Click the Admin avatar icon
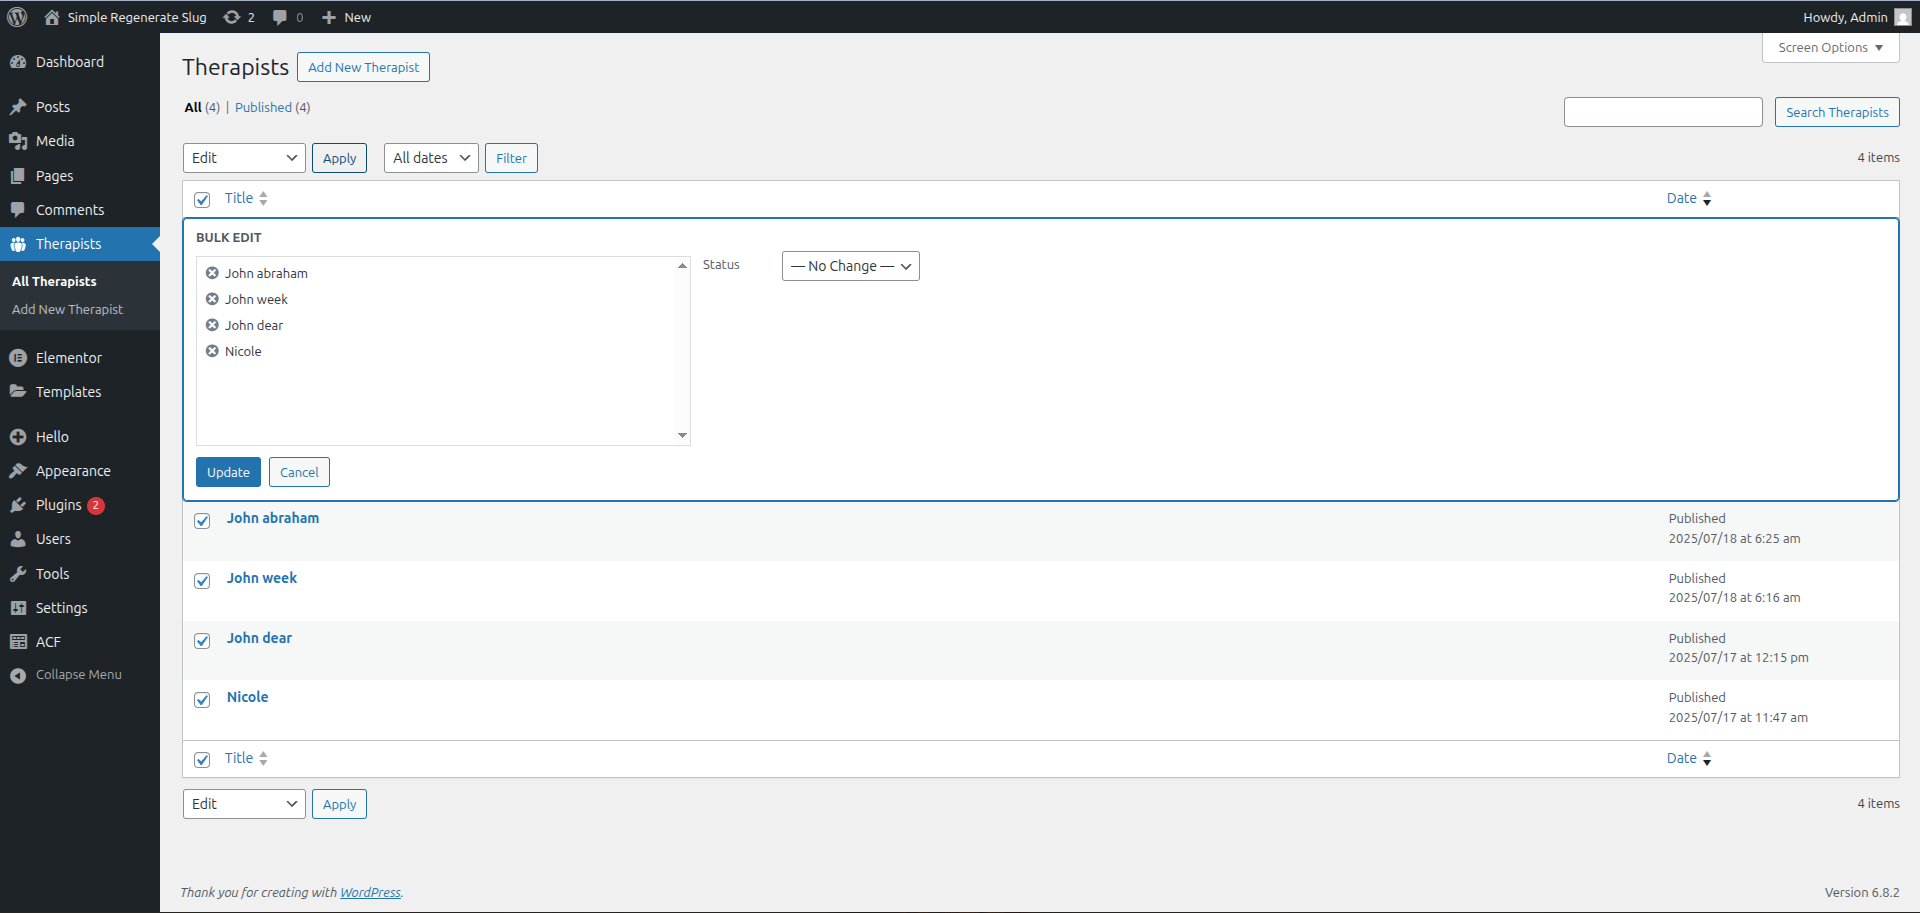This screenshot has width=1920, height=913. tap(1902, 17)
